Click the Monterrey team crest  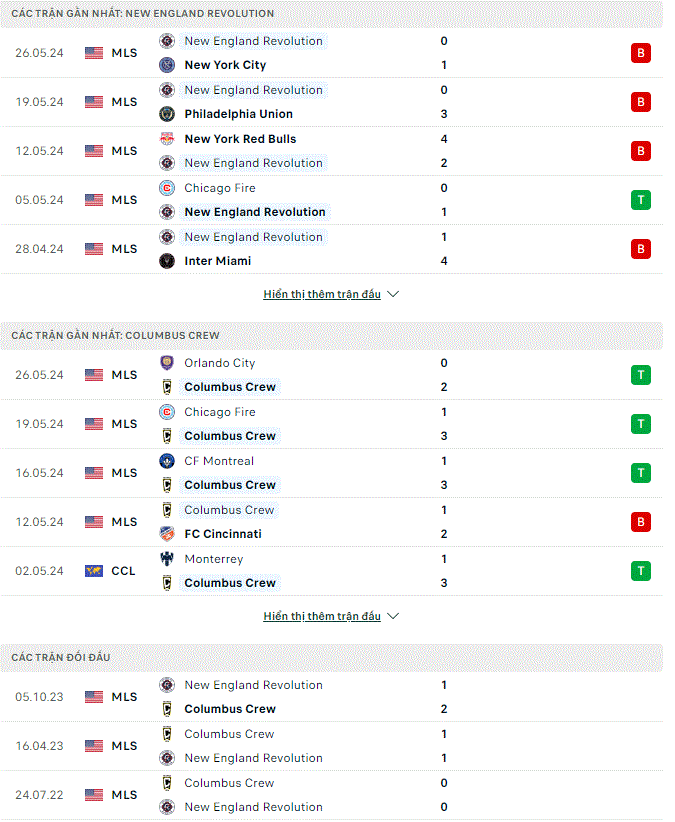tap(167, 559)
